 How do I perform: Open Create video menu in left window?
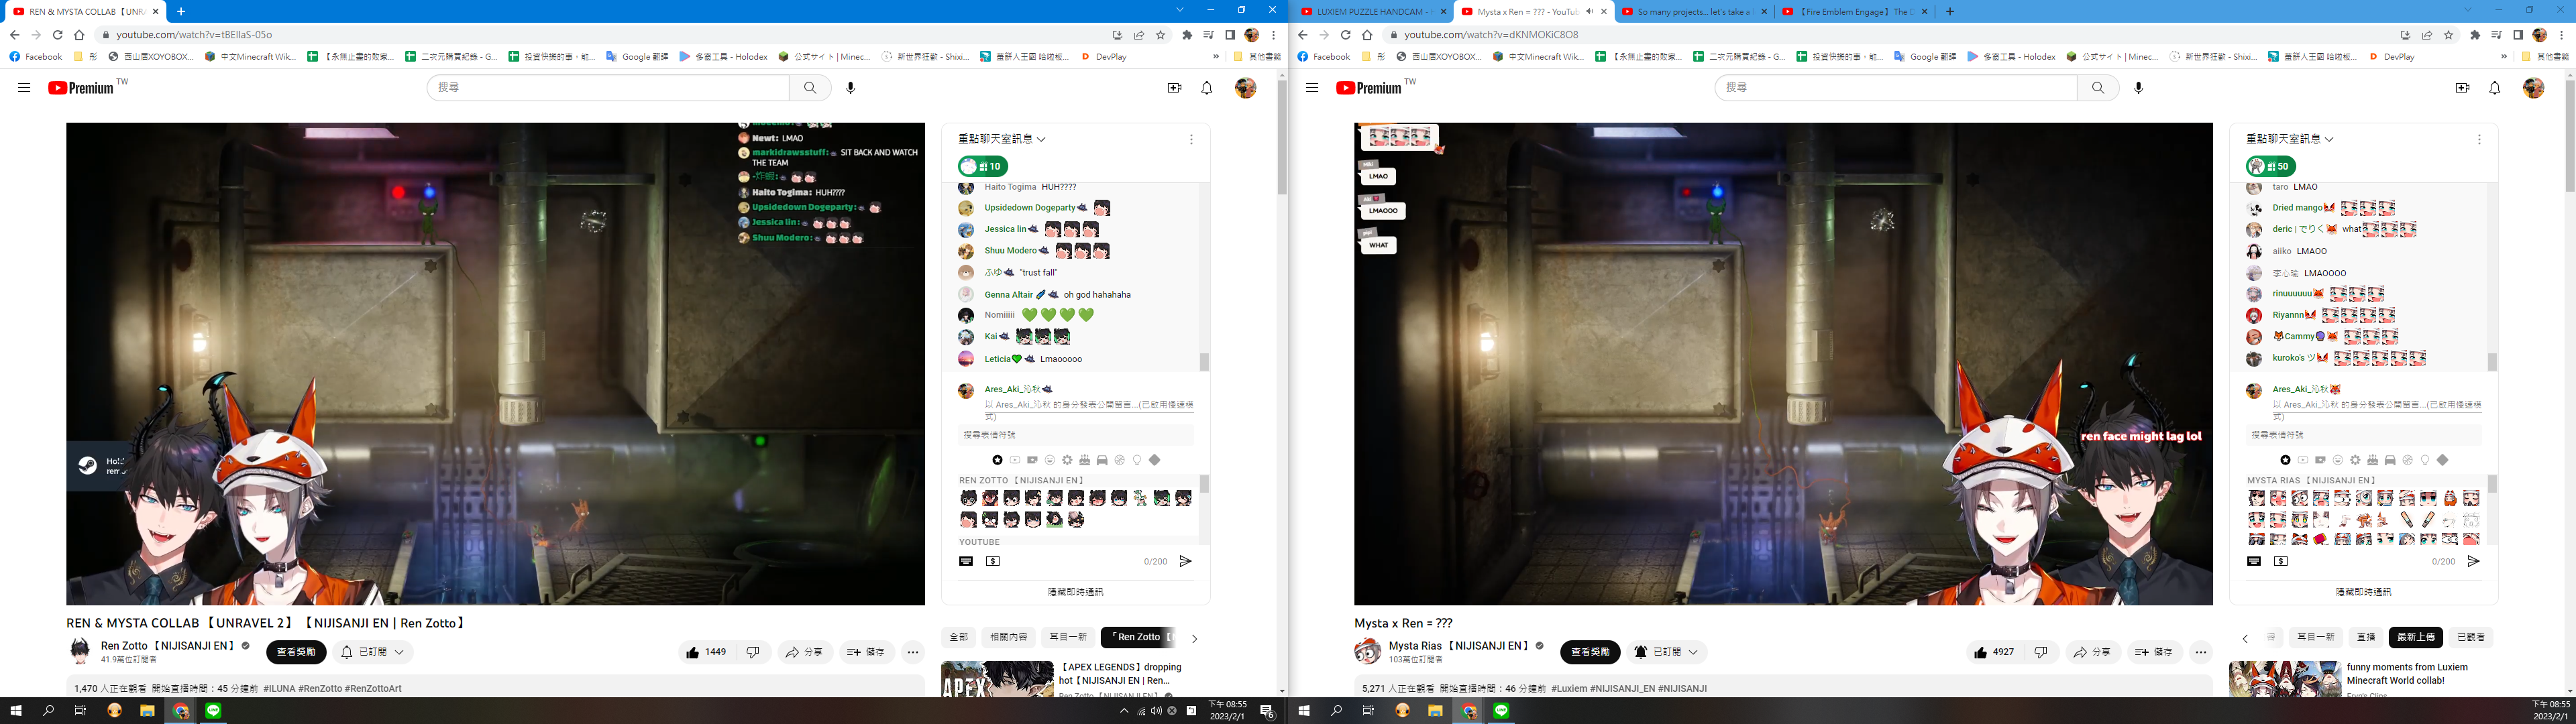pos(1175,88)
